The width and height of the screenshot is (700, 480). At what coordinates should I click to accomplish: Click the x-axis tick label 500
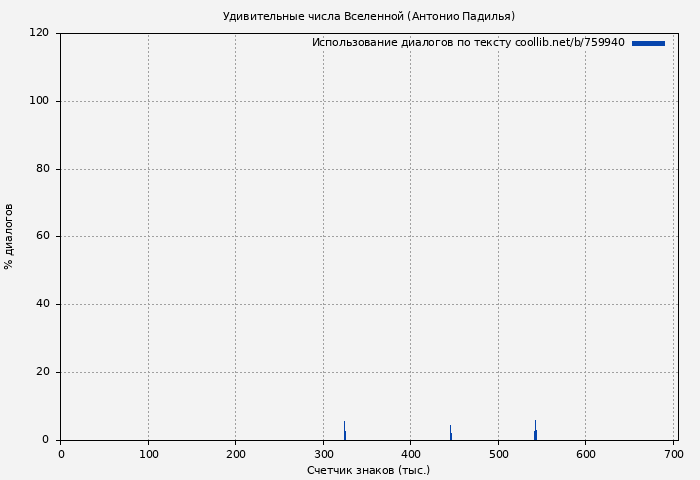[498, 454]
